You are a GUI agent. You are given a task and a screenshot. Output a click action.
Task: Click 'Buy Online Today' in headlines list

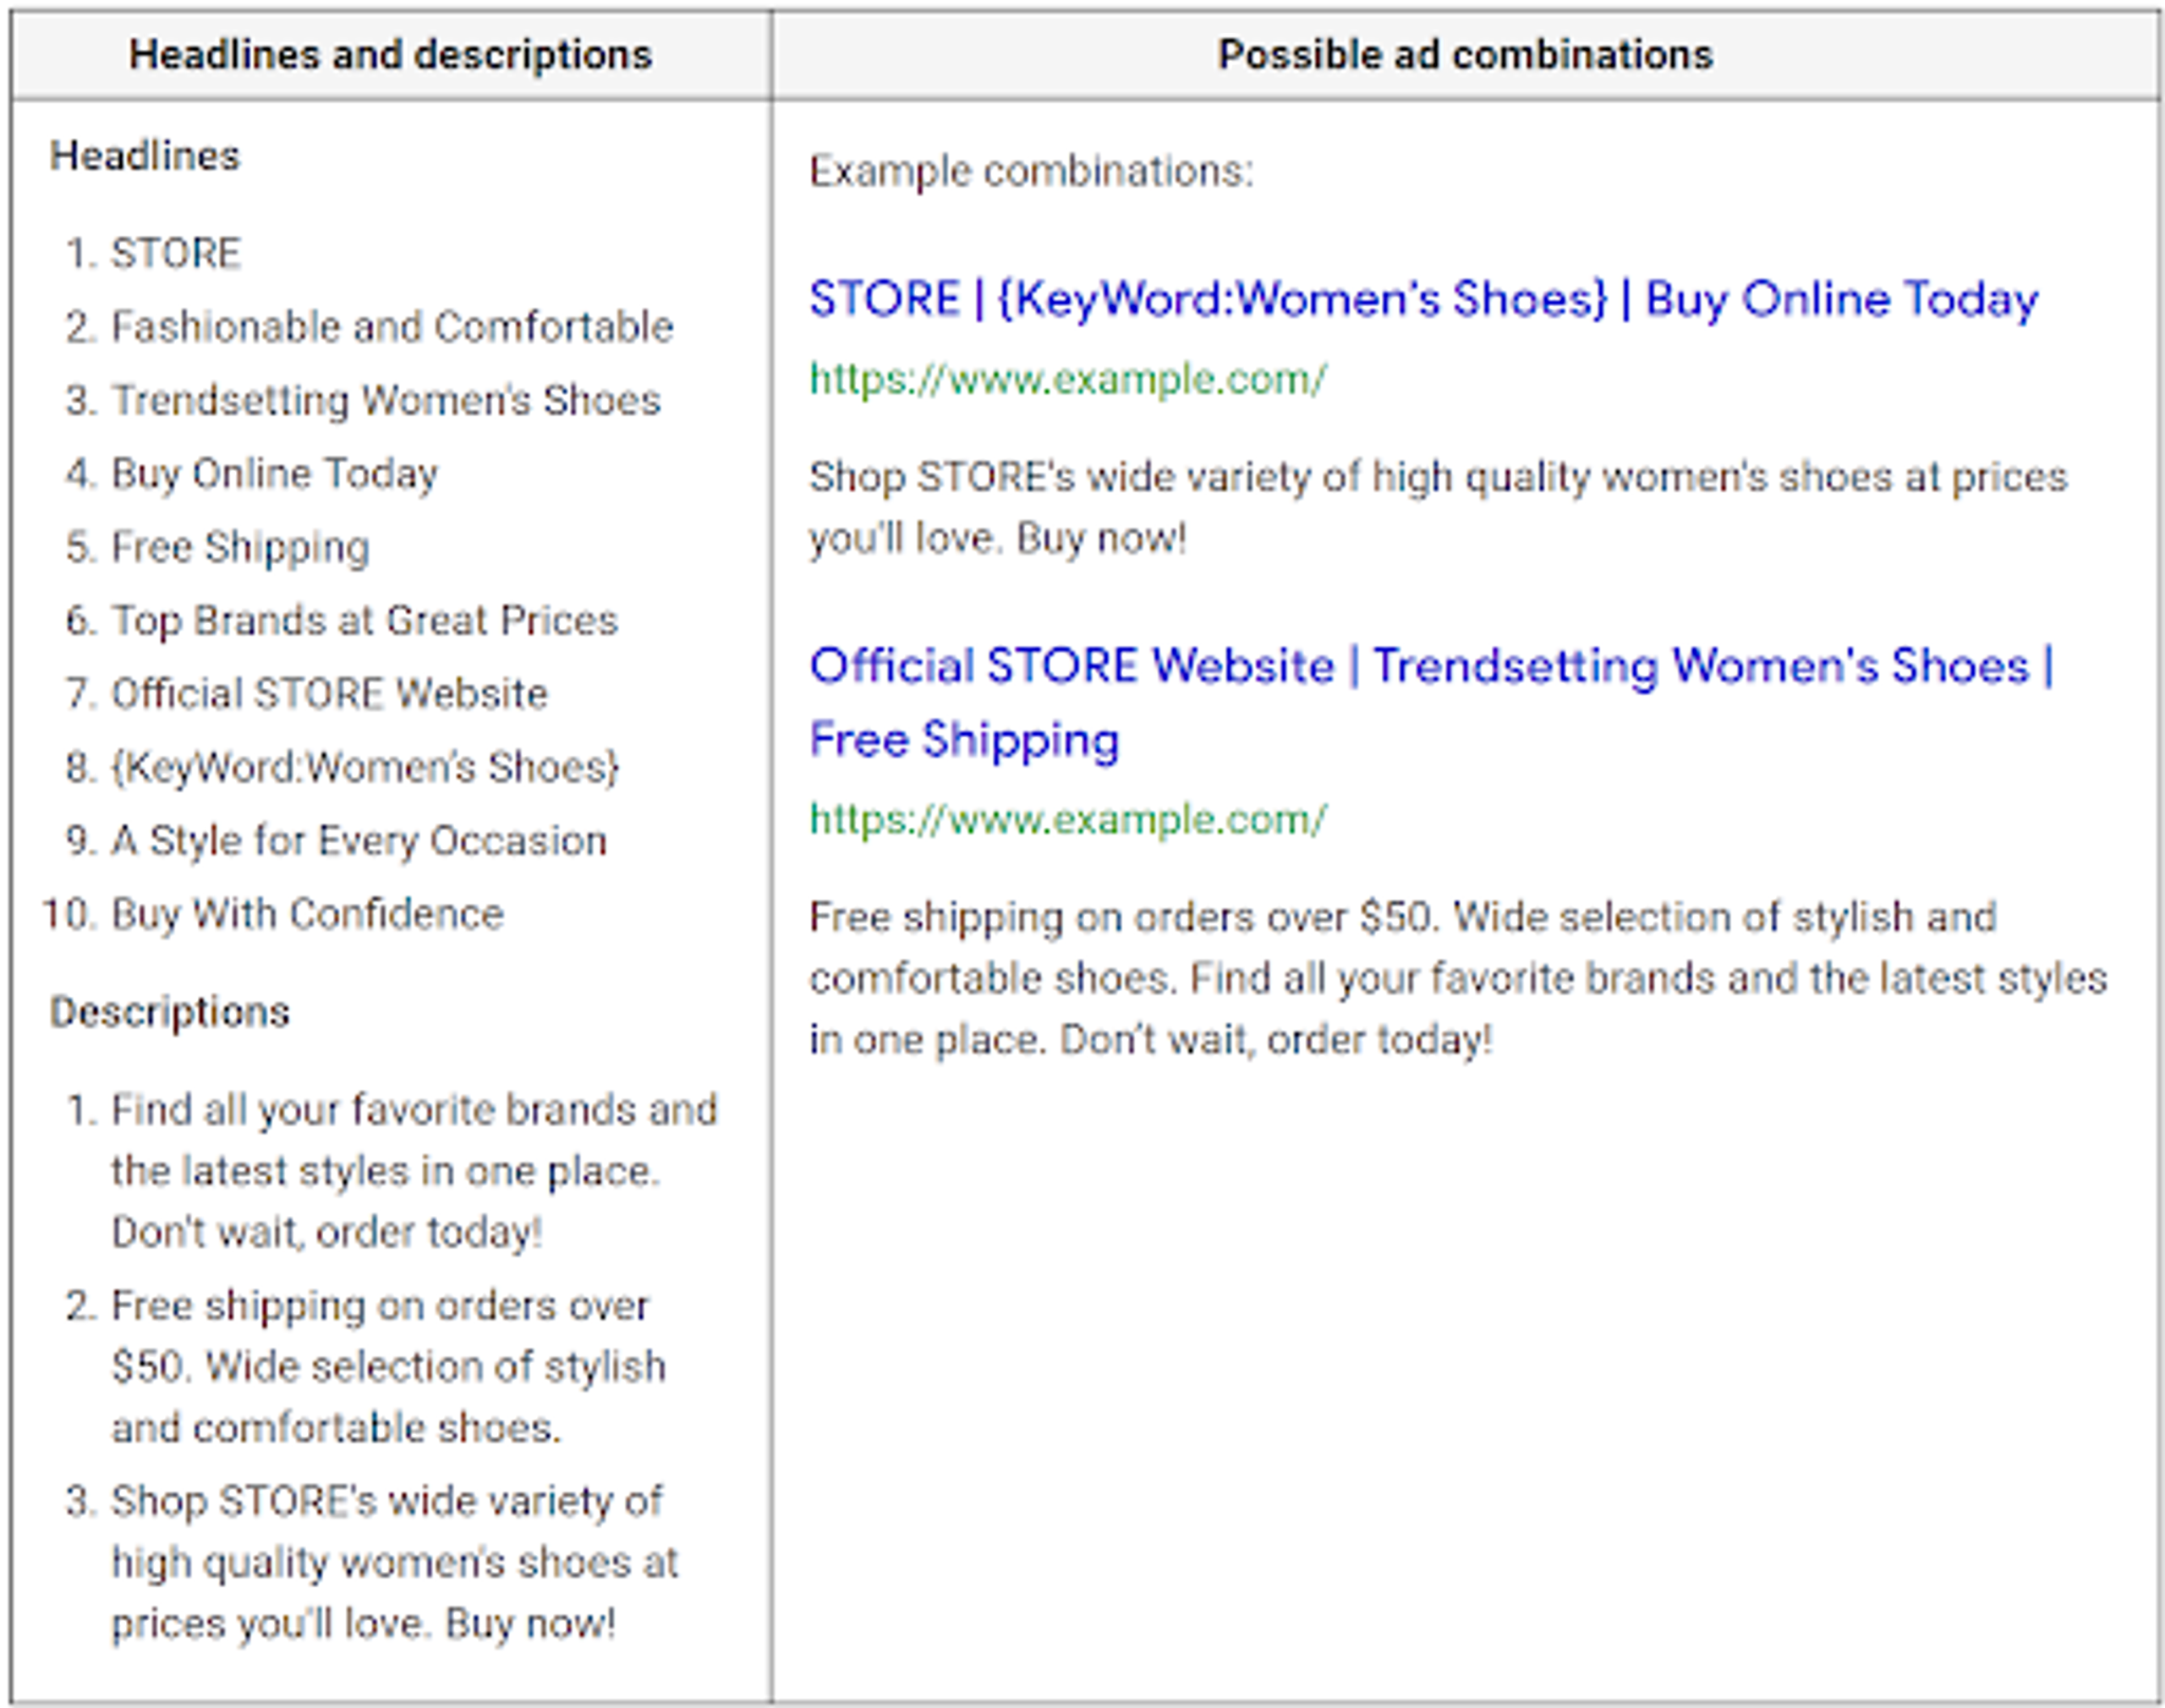click(274, 474)
